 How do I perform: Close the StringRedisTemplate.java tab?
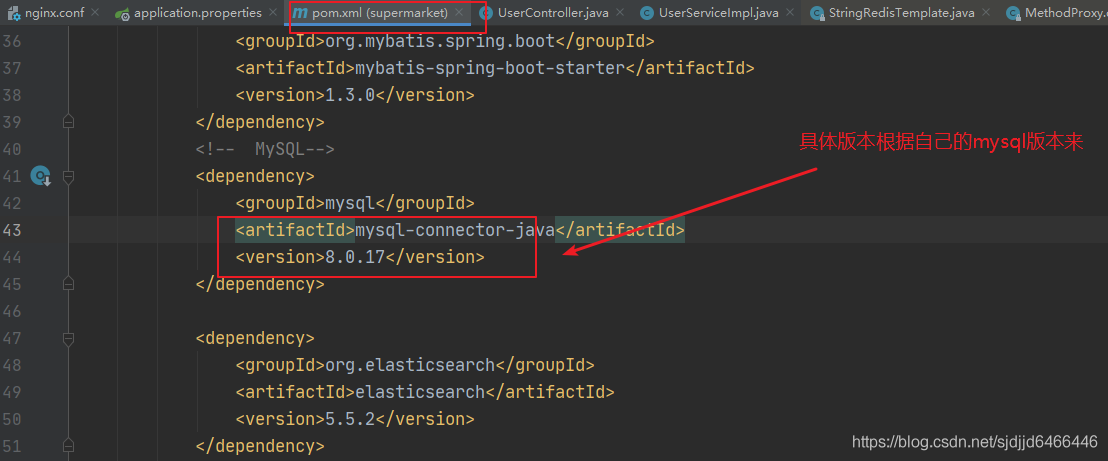click(x=986, y=13)
